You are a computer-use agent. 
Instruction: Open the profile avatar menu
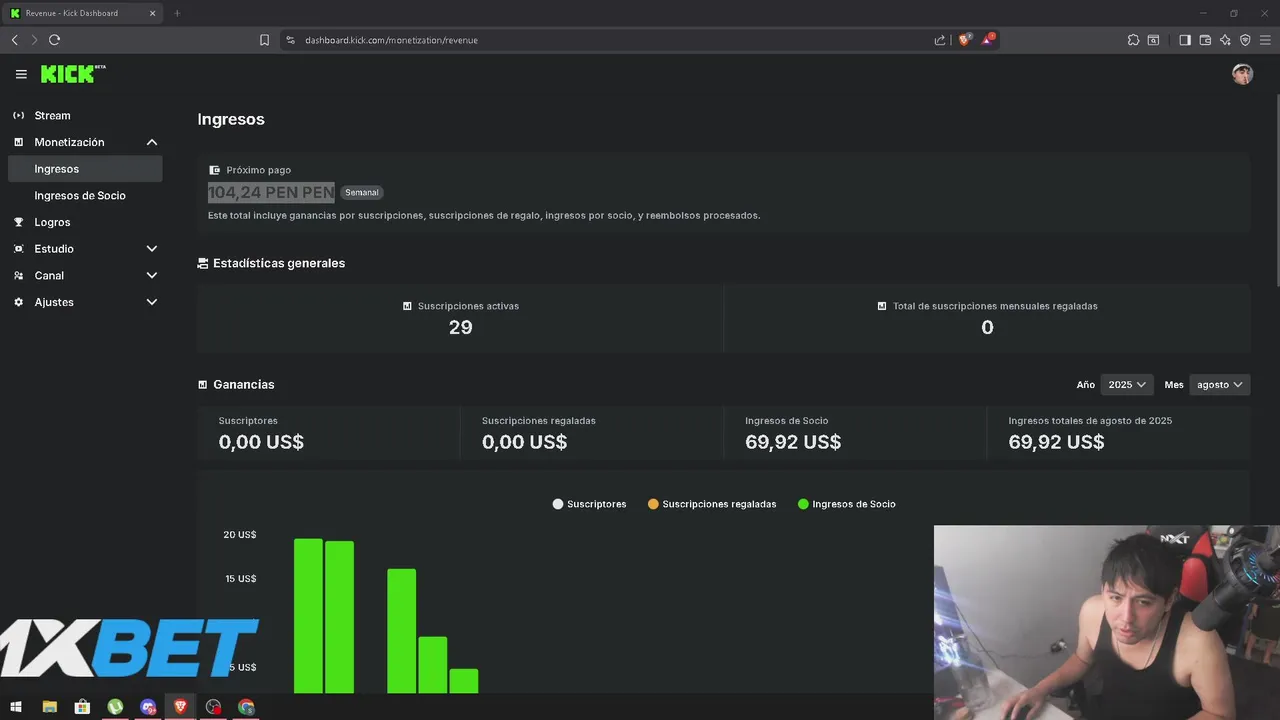tap(1242, 74)
